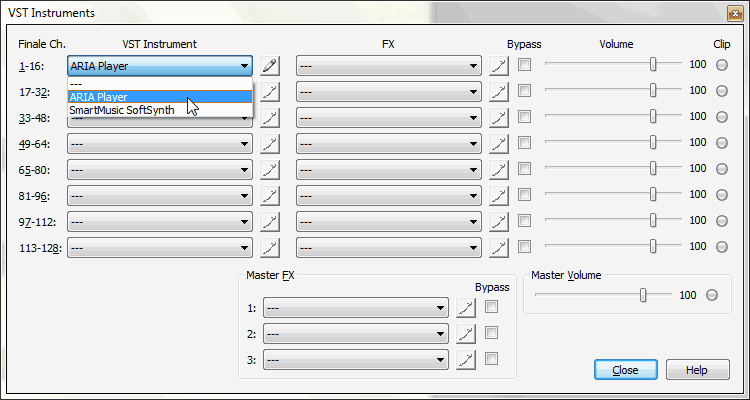Click the Master Volume slider handle
Image resolution: width=750 pixels, height=400 pixels.
coord(643,295)
